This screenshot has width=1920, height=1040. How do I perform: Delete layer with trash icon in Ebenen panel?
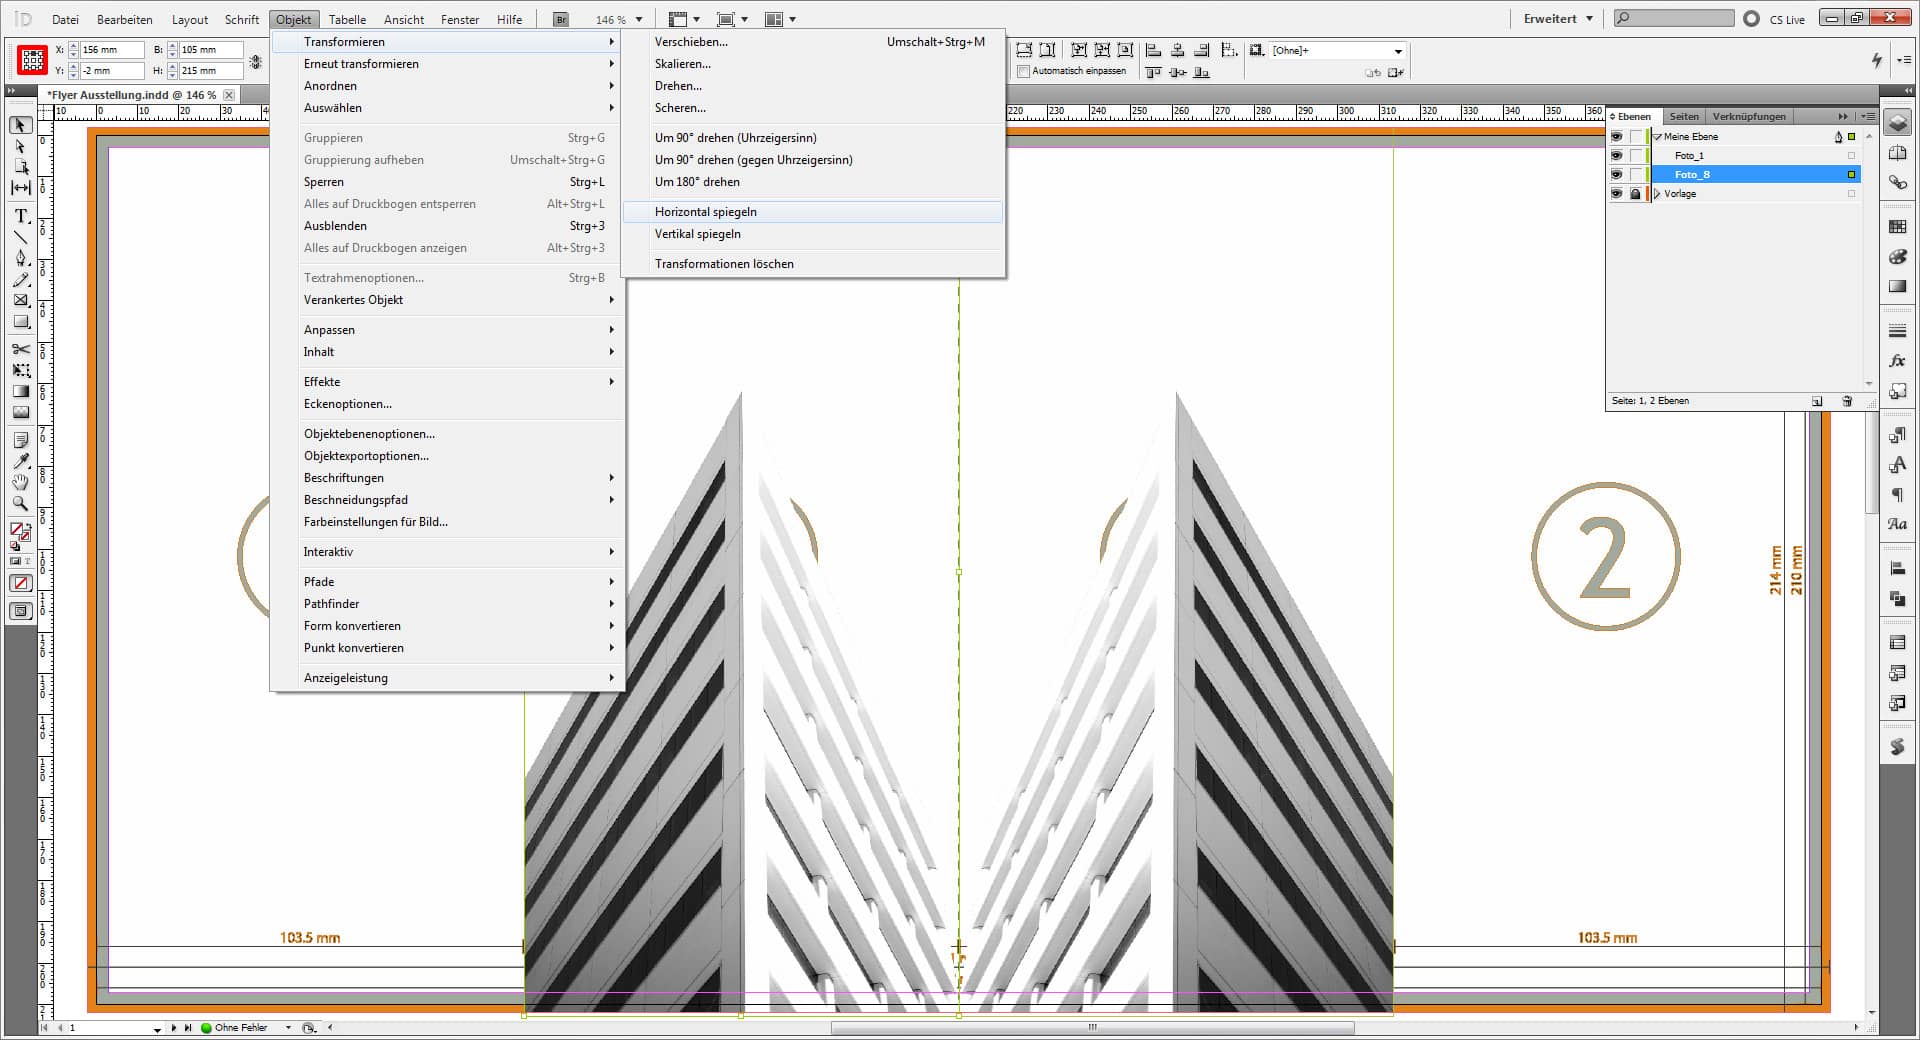pyautogui.click(x=1847, y=401)
